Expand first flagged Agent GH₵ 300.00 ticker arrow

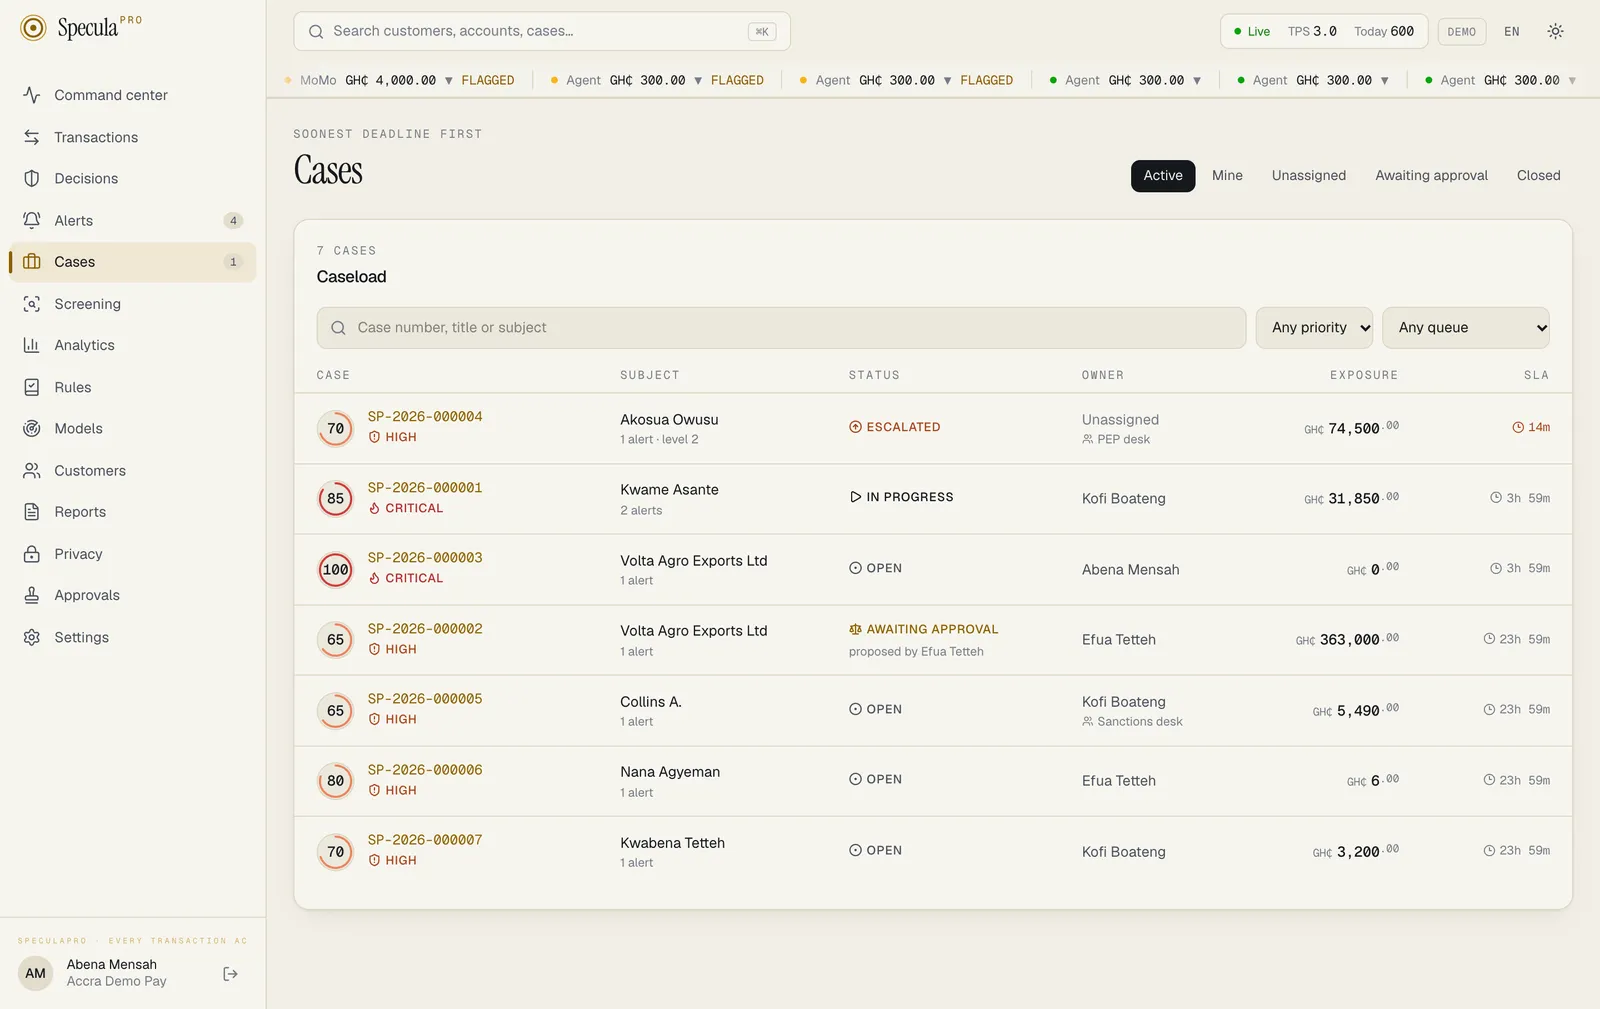698,80
